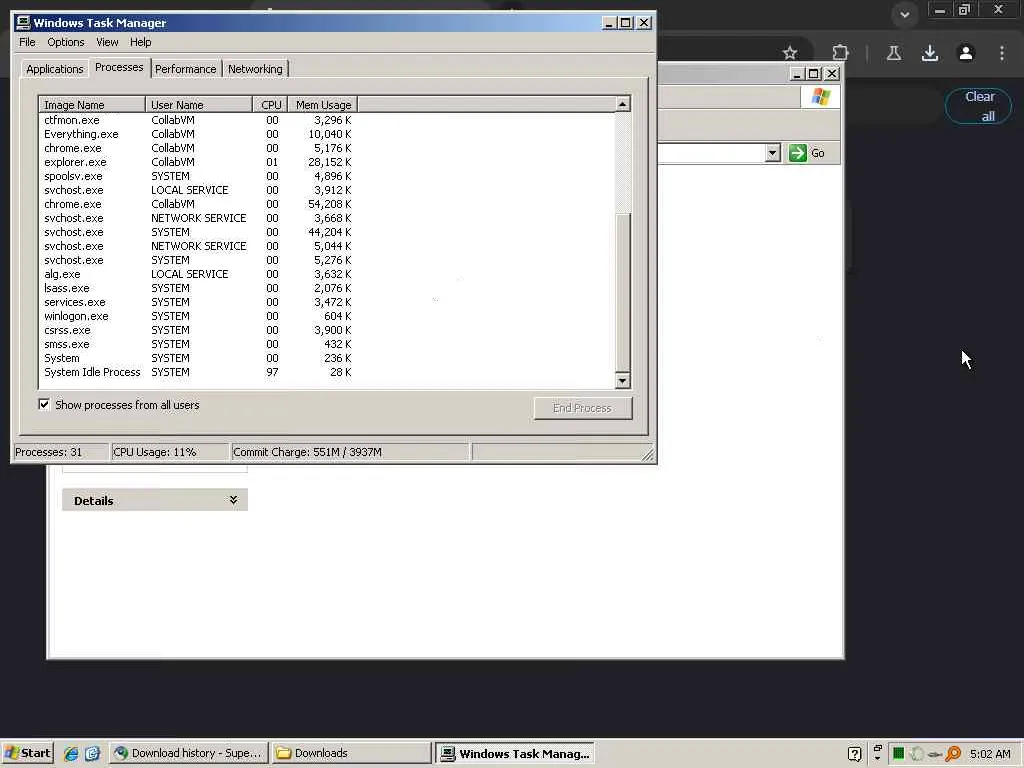Open the View menu
The image size is (1024, 768).
[x=107, y=42]
